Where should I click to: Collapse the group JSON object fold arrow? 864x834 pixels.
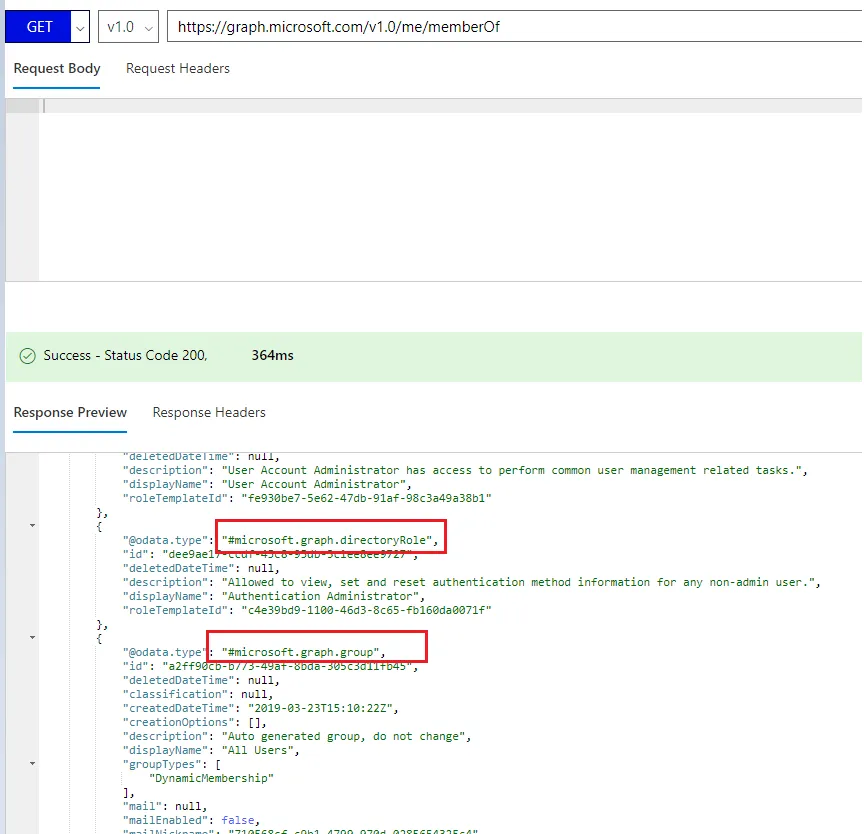33,637
